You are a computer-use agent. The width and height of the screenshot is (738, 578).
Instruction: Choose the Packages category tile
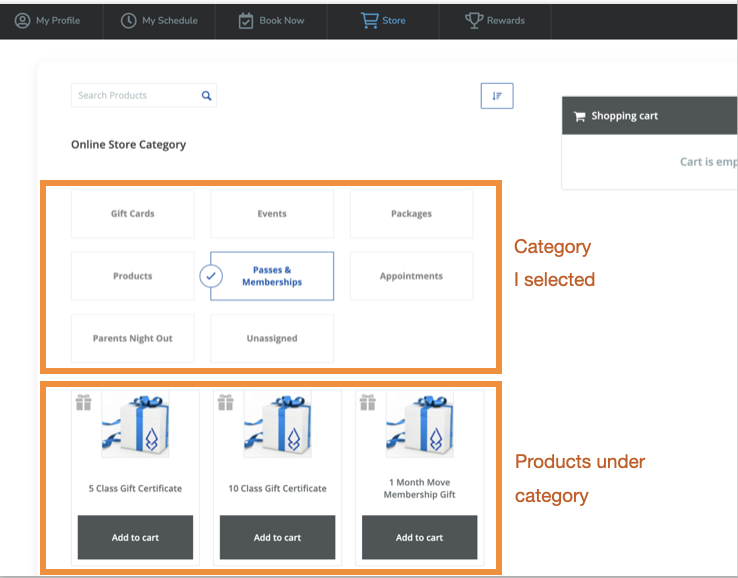point(411,214)
